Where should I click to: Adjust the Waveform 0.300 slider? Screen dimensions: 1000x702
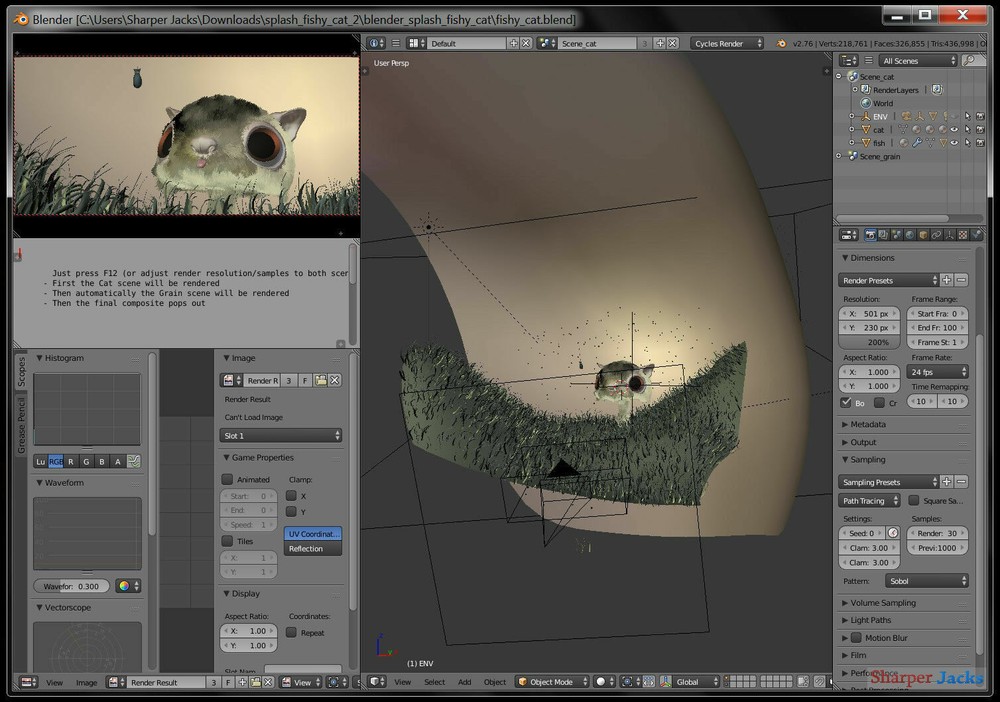pyautogui.click(x=71, y=585)
